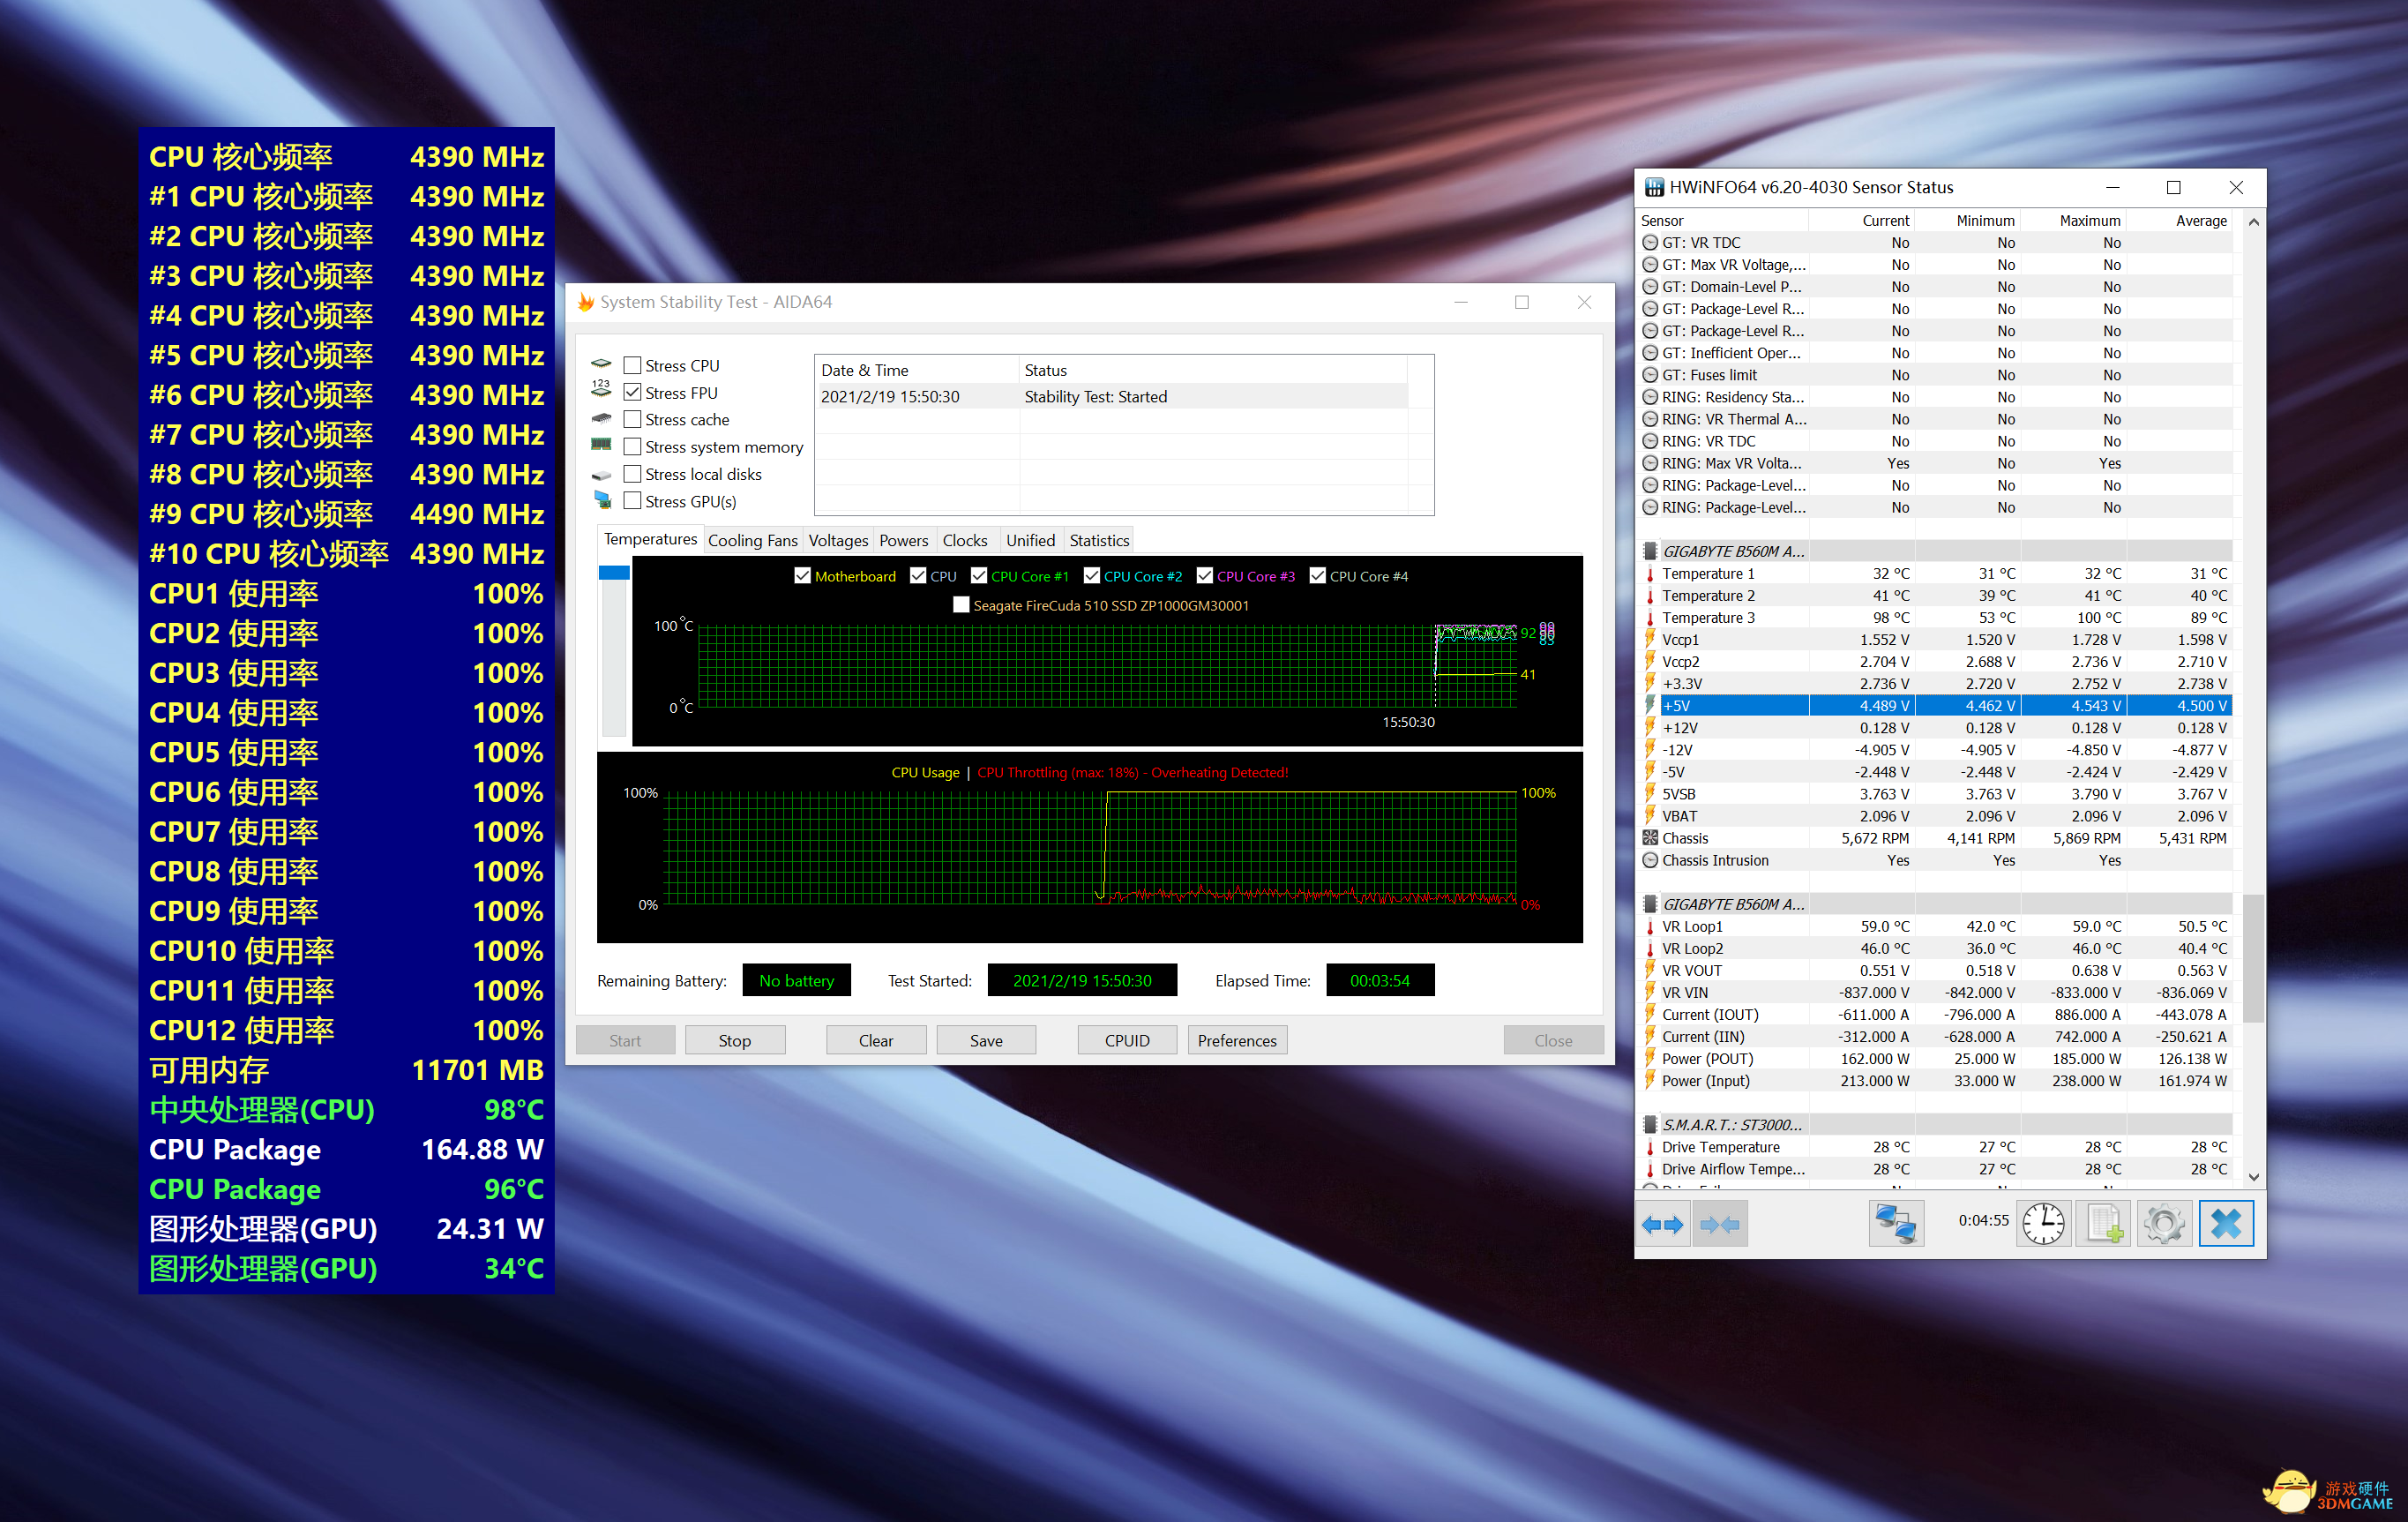
Task: Enable Seagate FireCuda 510 SSD graph checkbox
Action: [x=961, y=605]
